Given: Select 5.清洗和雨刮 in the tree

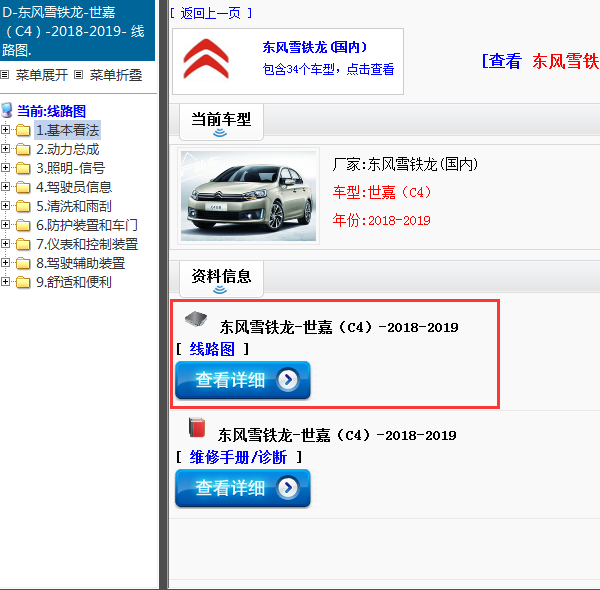Looking at the screenshot, I should point(74,206).
